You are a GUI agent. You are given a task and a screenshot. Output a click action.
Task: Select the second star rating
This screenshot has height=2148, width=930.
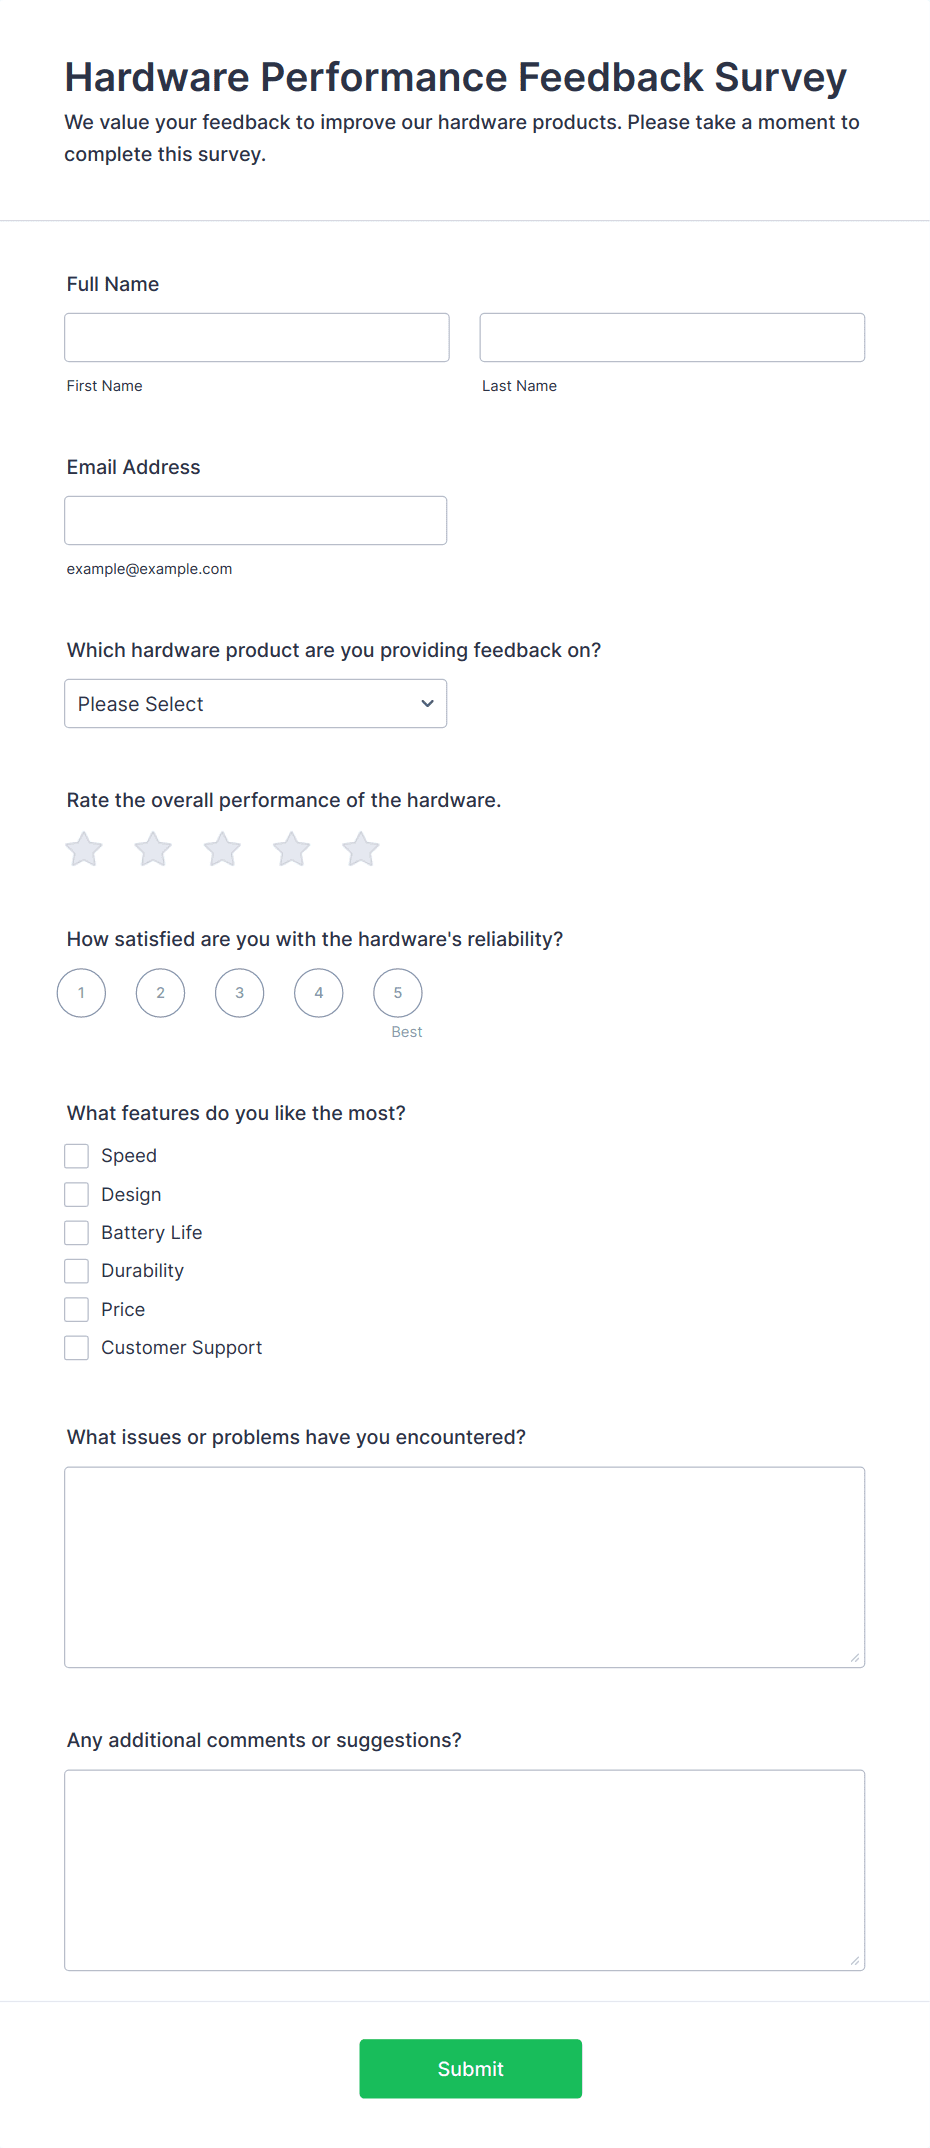pos(153,850)
